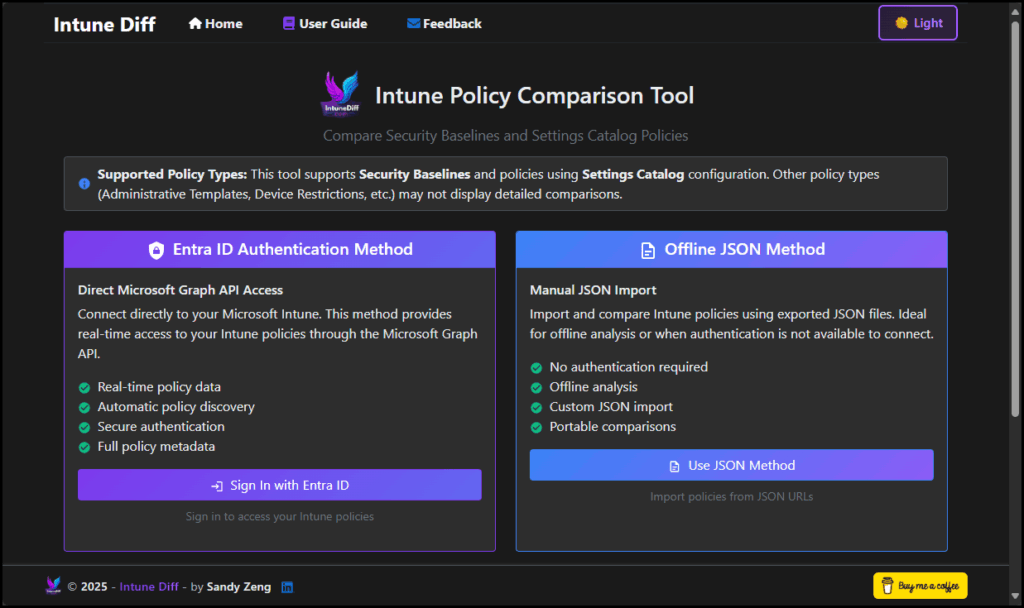Open the Intune Diff footer link
1024x608 pixels.
pos(149,586)
